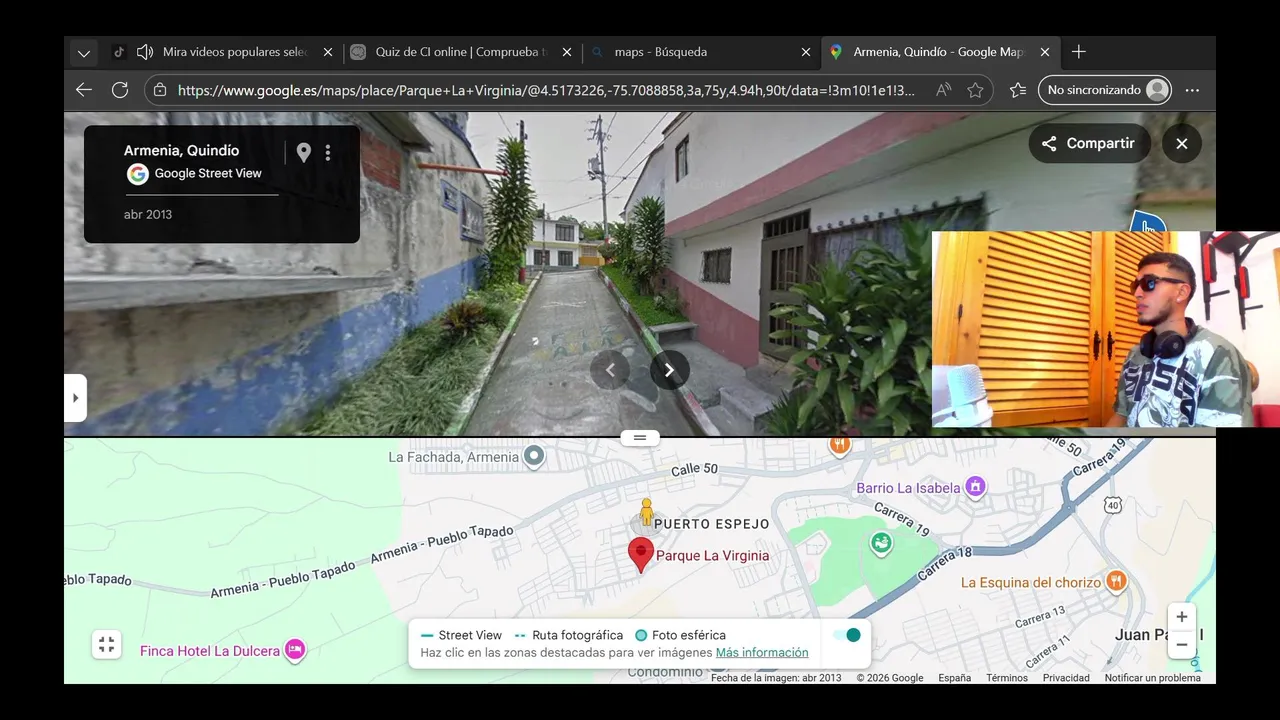Click the abr 2013 image date label

coord(148,214)
